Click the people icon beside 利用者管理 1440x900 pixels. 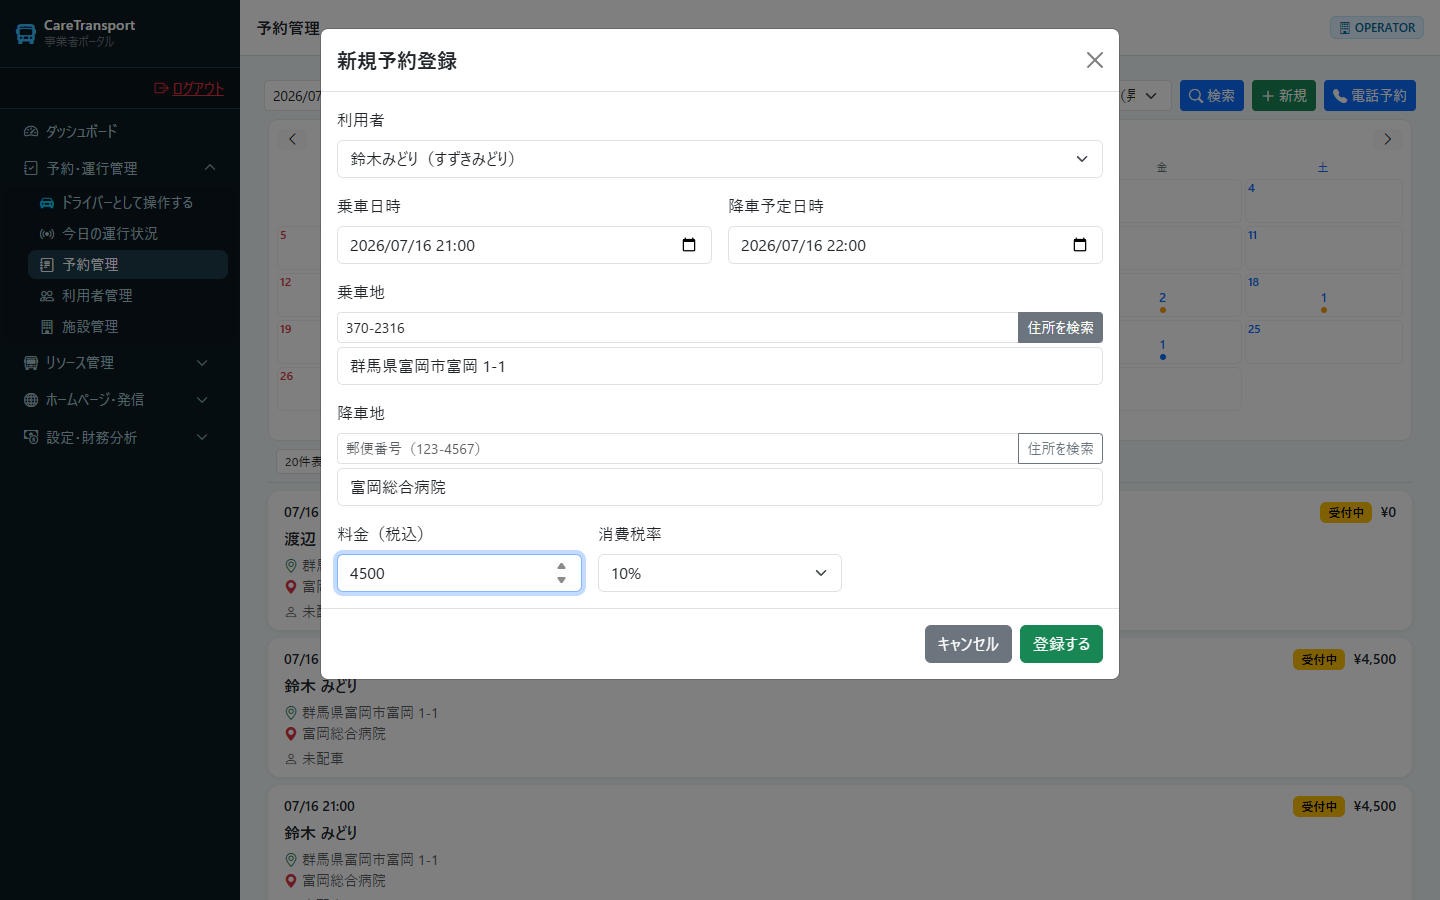pos(47,295)
